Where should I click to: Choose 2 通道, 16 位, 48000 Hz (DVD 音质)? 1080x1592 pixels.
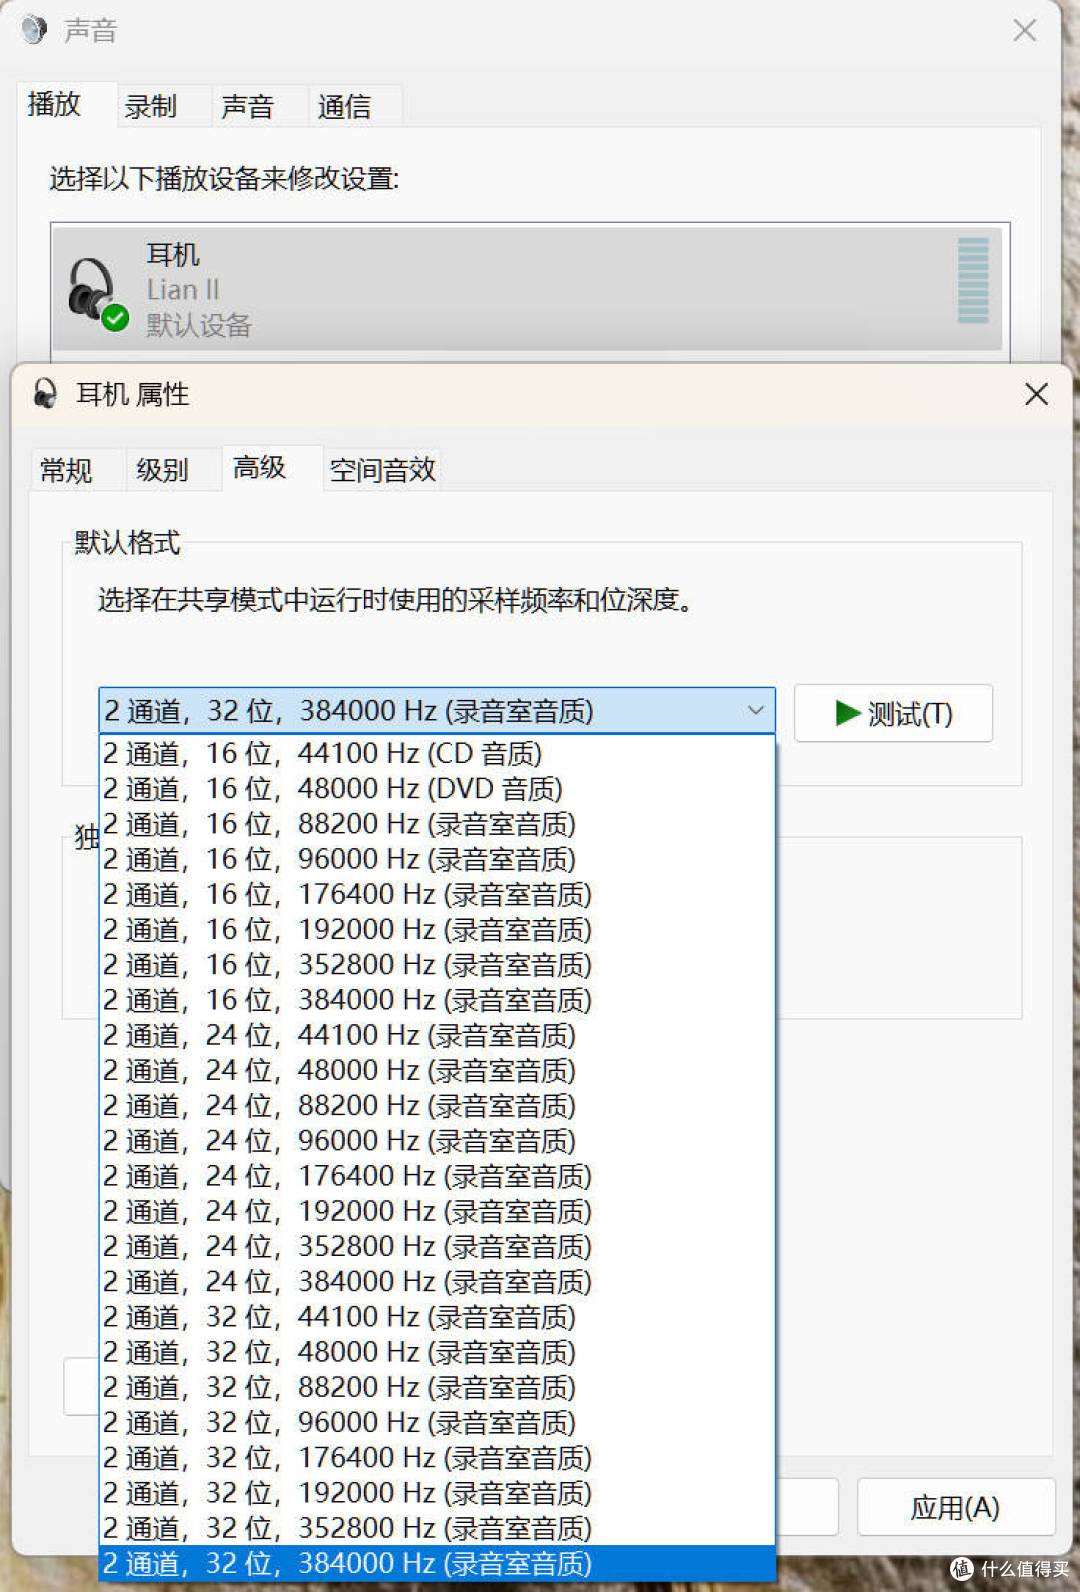pos(437,788)
